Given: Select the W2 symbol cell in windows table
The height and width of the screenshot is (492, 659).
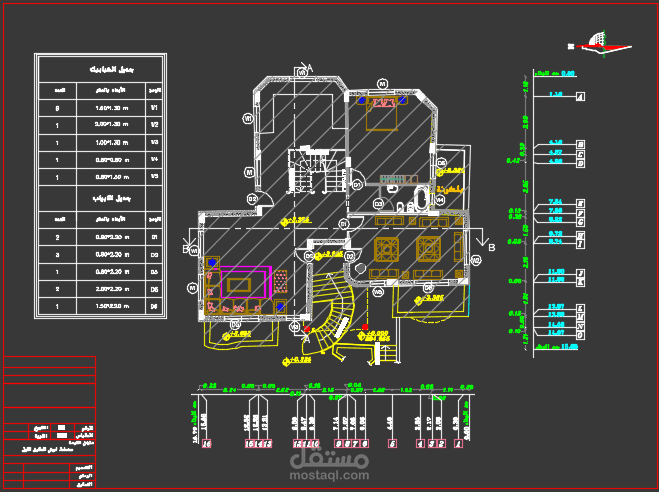Looking at the screenshot, I should click(154, 125).
